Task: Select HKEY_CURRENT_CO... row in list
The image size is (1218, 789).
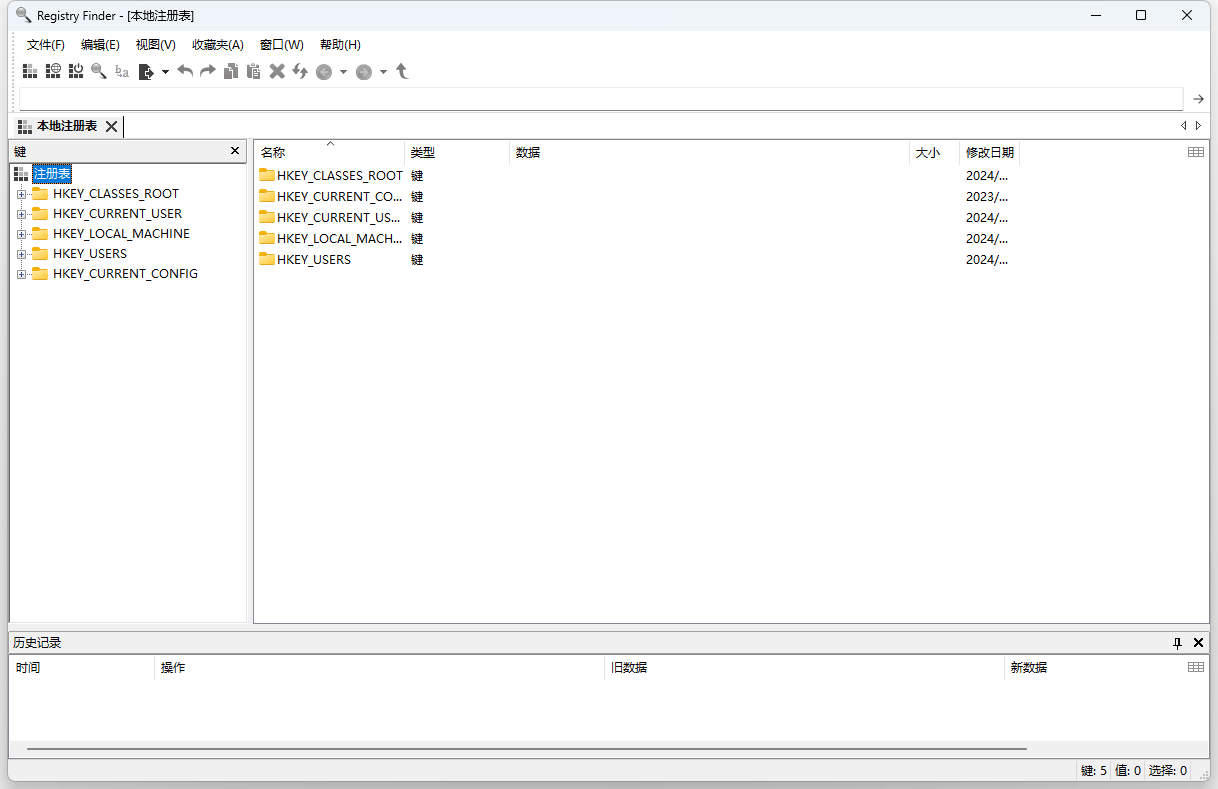Action: coord(638,196)
